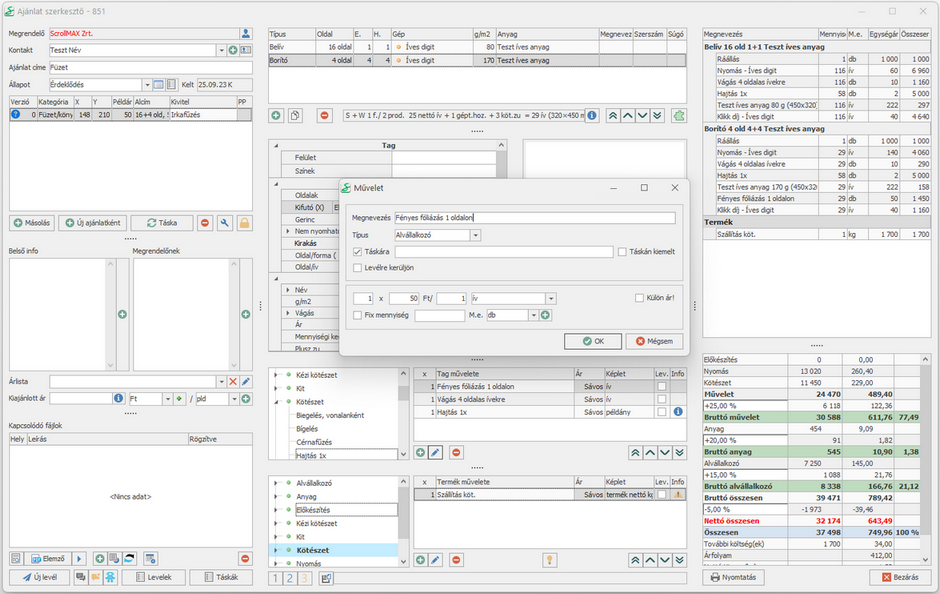Open the Állapot dropdown list

(146, 85)
